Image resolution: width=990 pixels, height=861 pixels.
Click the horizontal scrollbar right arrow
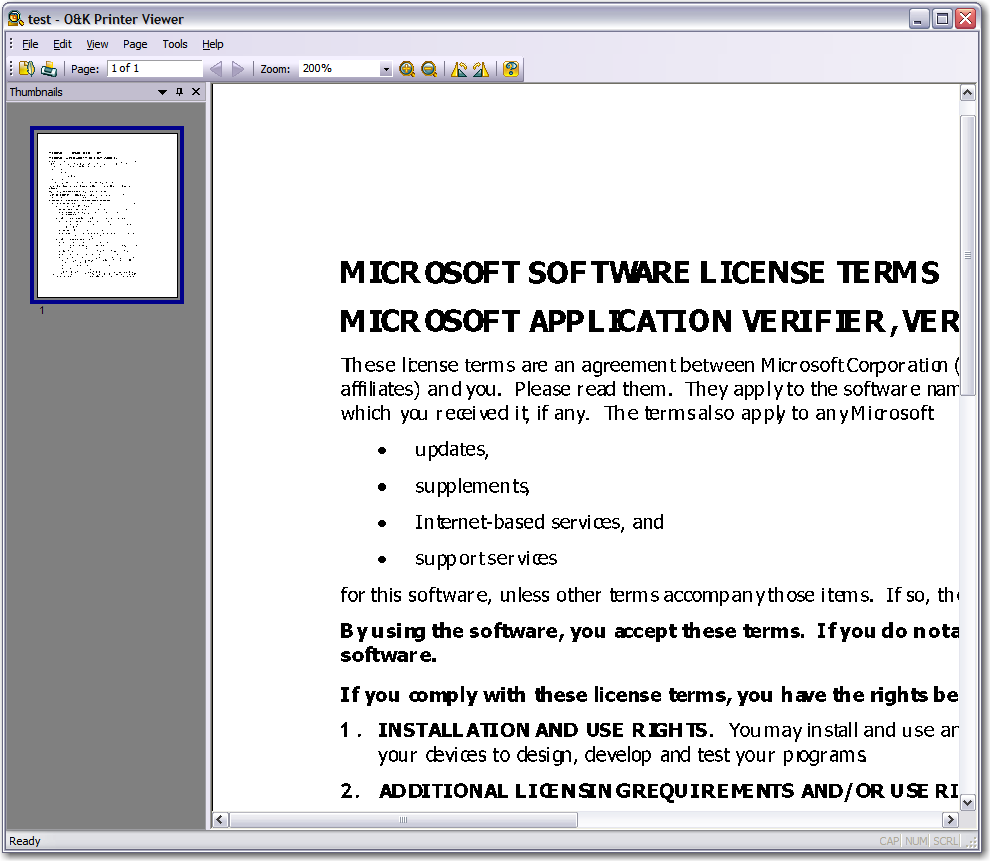[x=951, y=820]
